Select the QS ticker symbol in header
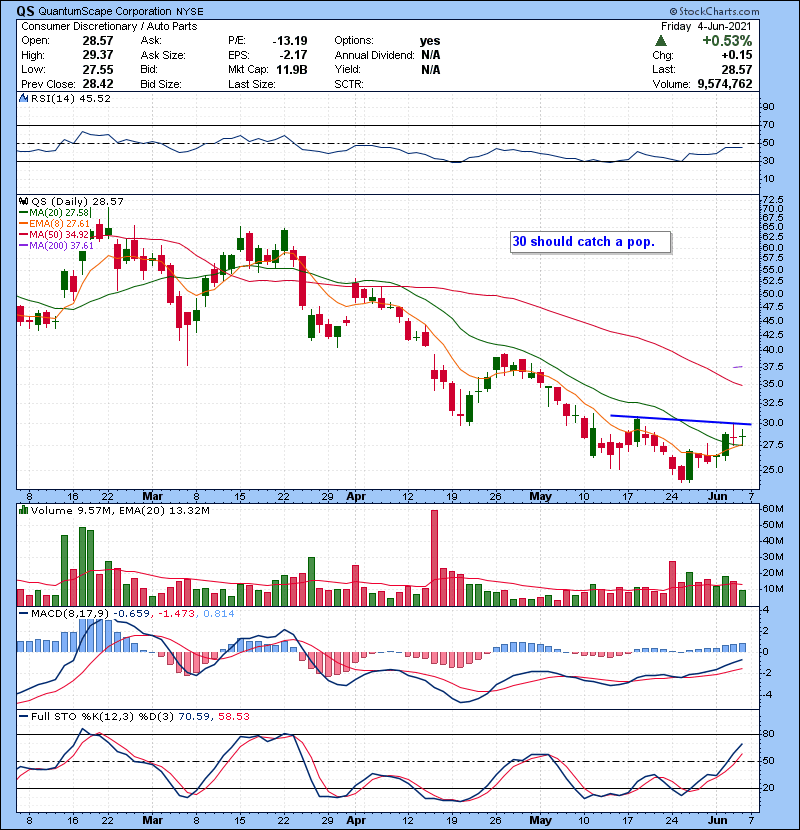 point(25,11)
